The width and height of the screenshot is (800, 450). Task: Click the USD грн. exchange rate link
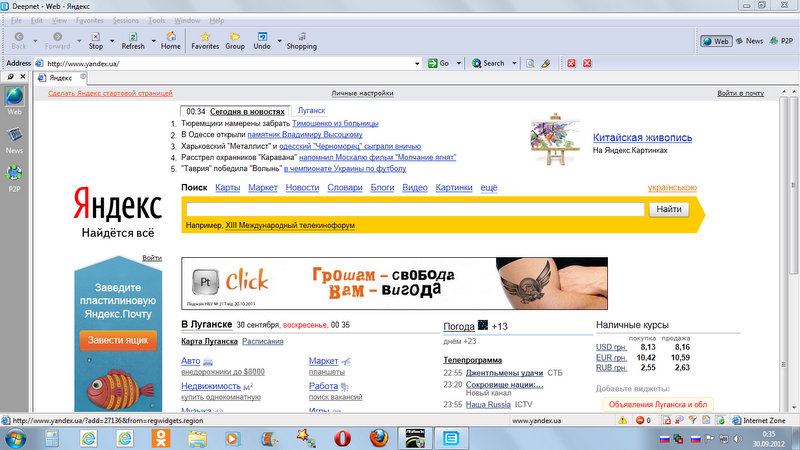coord(611,347)
